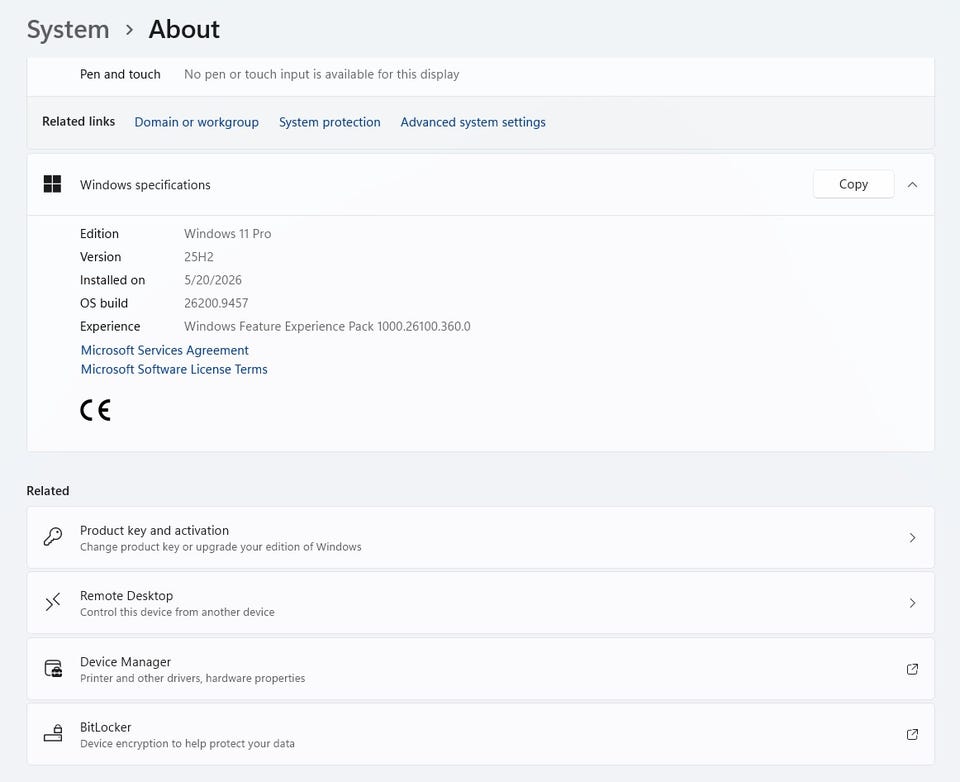Click the Remote Desktop arrows icon

tap(53, 603)
